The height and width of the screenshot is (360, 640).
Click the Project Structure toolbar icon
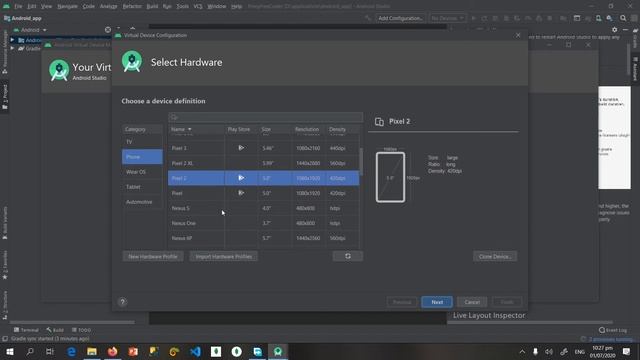click(577, 18)
